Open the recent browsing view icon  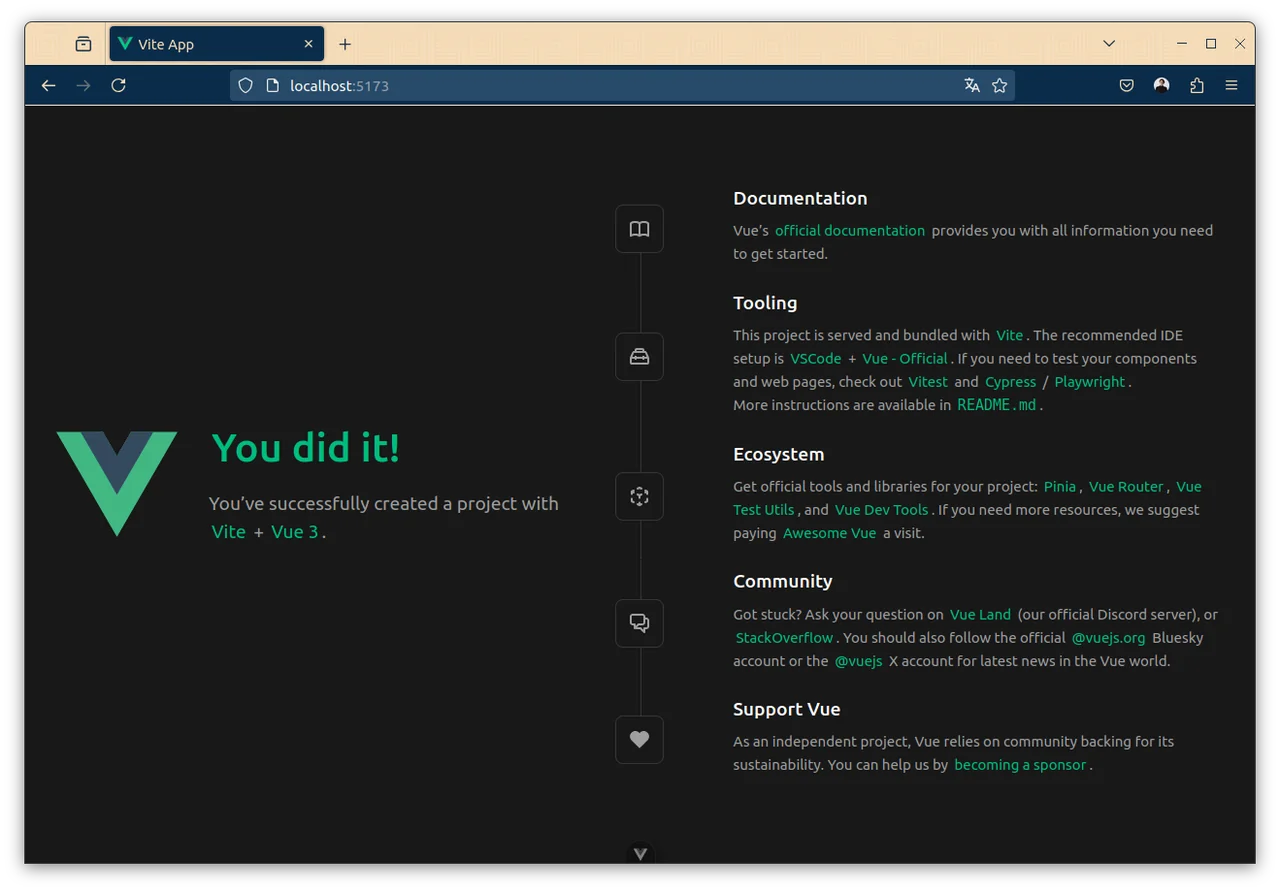tap(83, 44)
